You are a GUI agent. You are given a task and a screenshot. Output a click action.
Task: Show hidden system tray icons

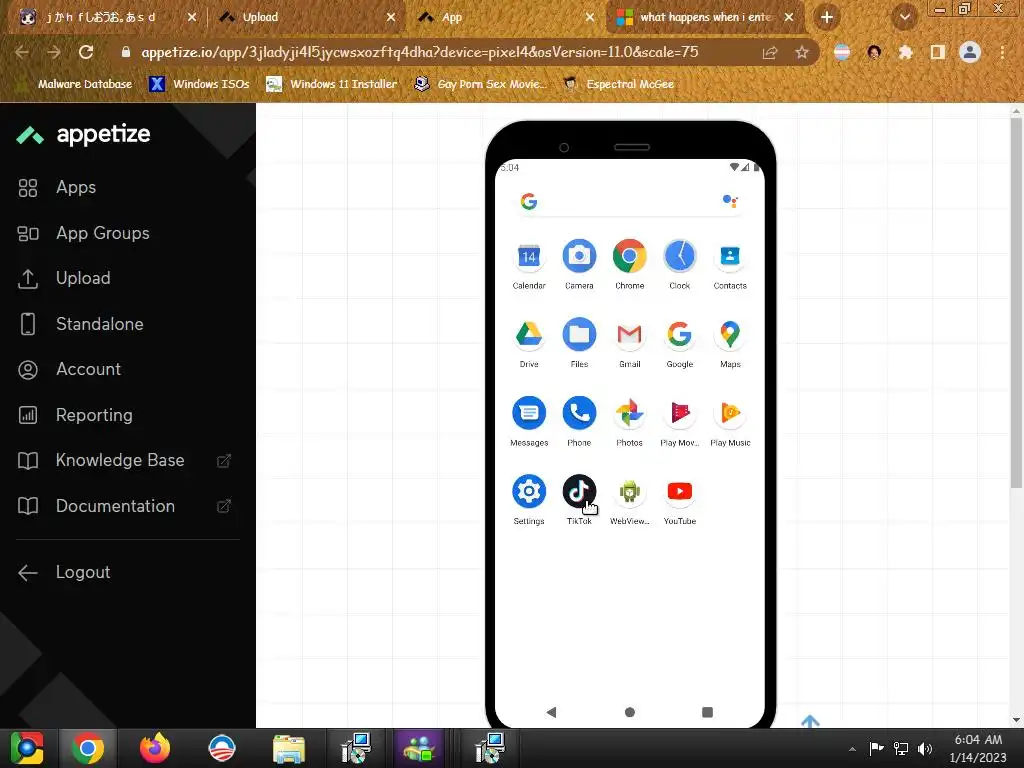[x=852, y=749]
